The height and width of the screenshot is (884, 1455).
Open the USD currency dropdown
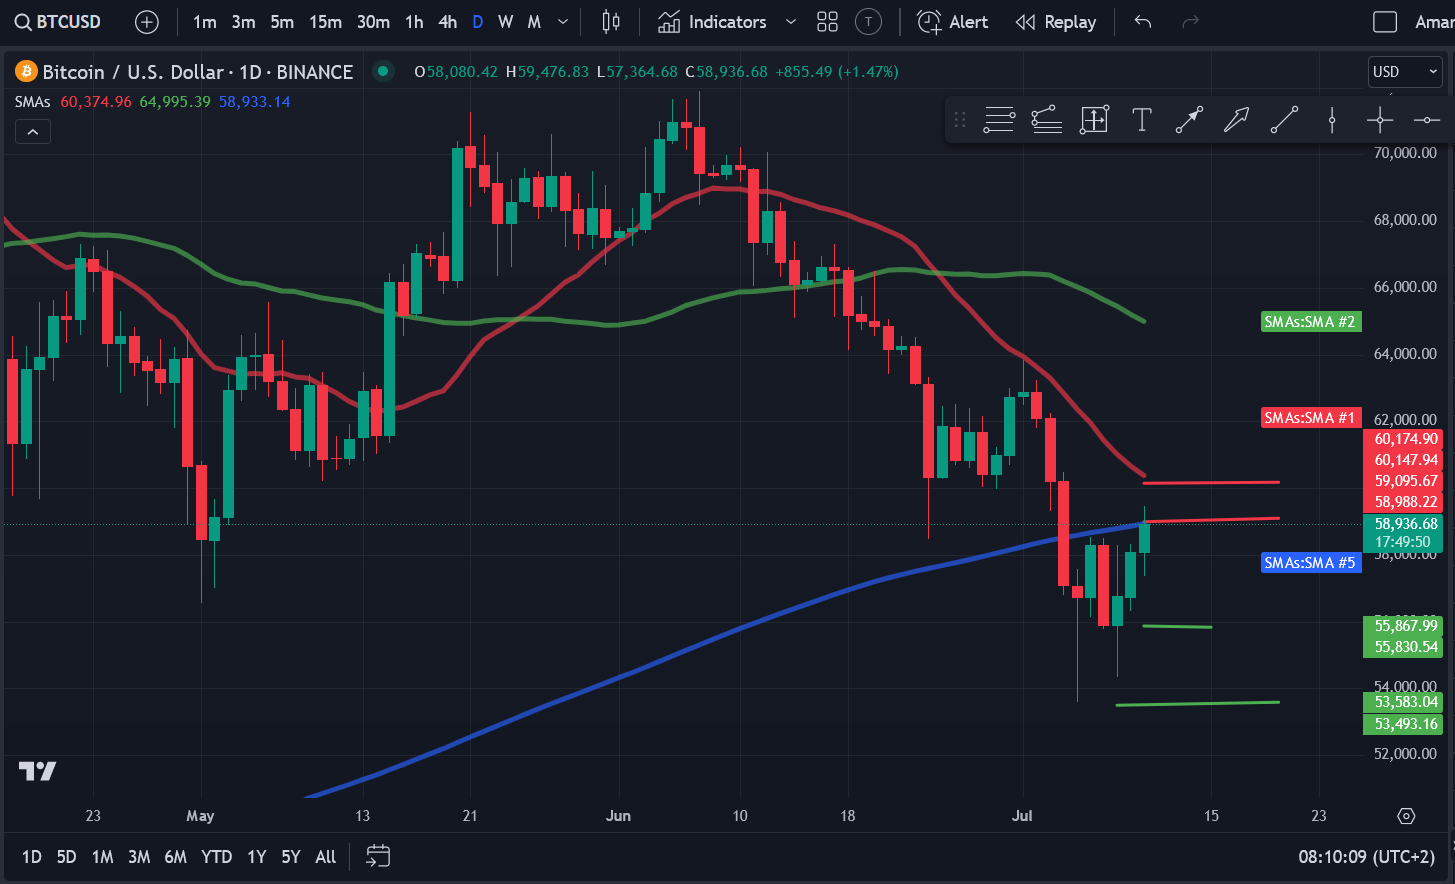1405,71
